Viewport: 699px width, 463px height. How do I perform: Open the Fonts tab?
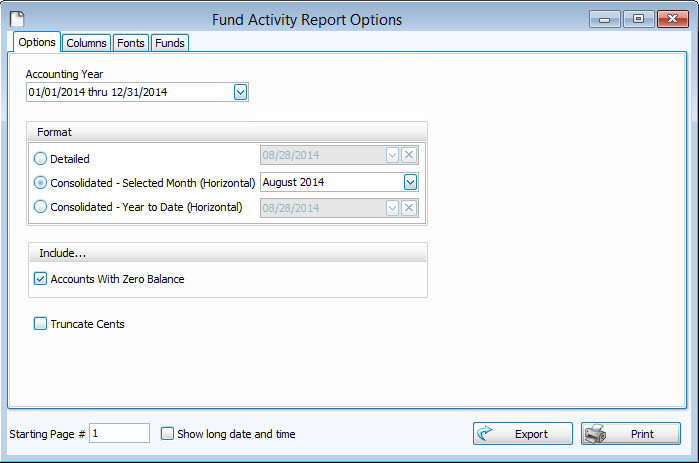tap(130, 43)
